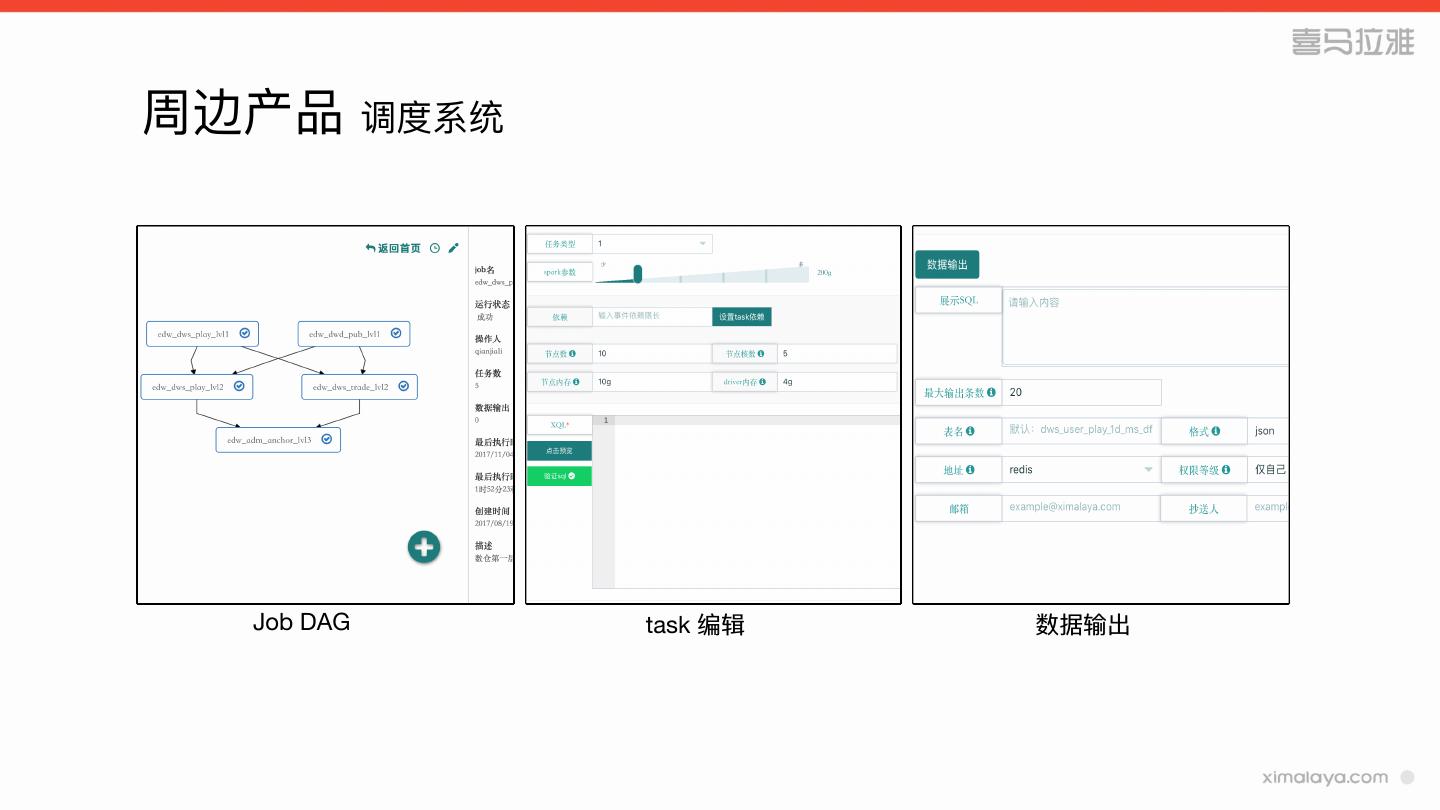Click the 设置task依赖 button
The height and width of the screenshot is (810, 1440).
[742, 317]
